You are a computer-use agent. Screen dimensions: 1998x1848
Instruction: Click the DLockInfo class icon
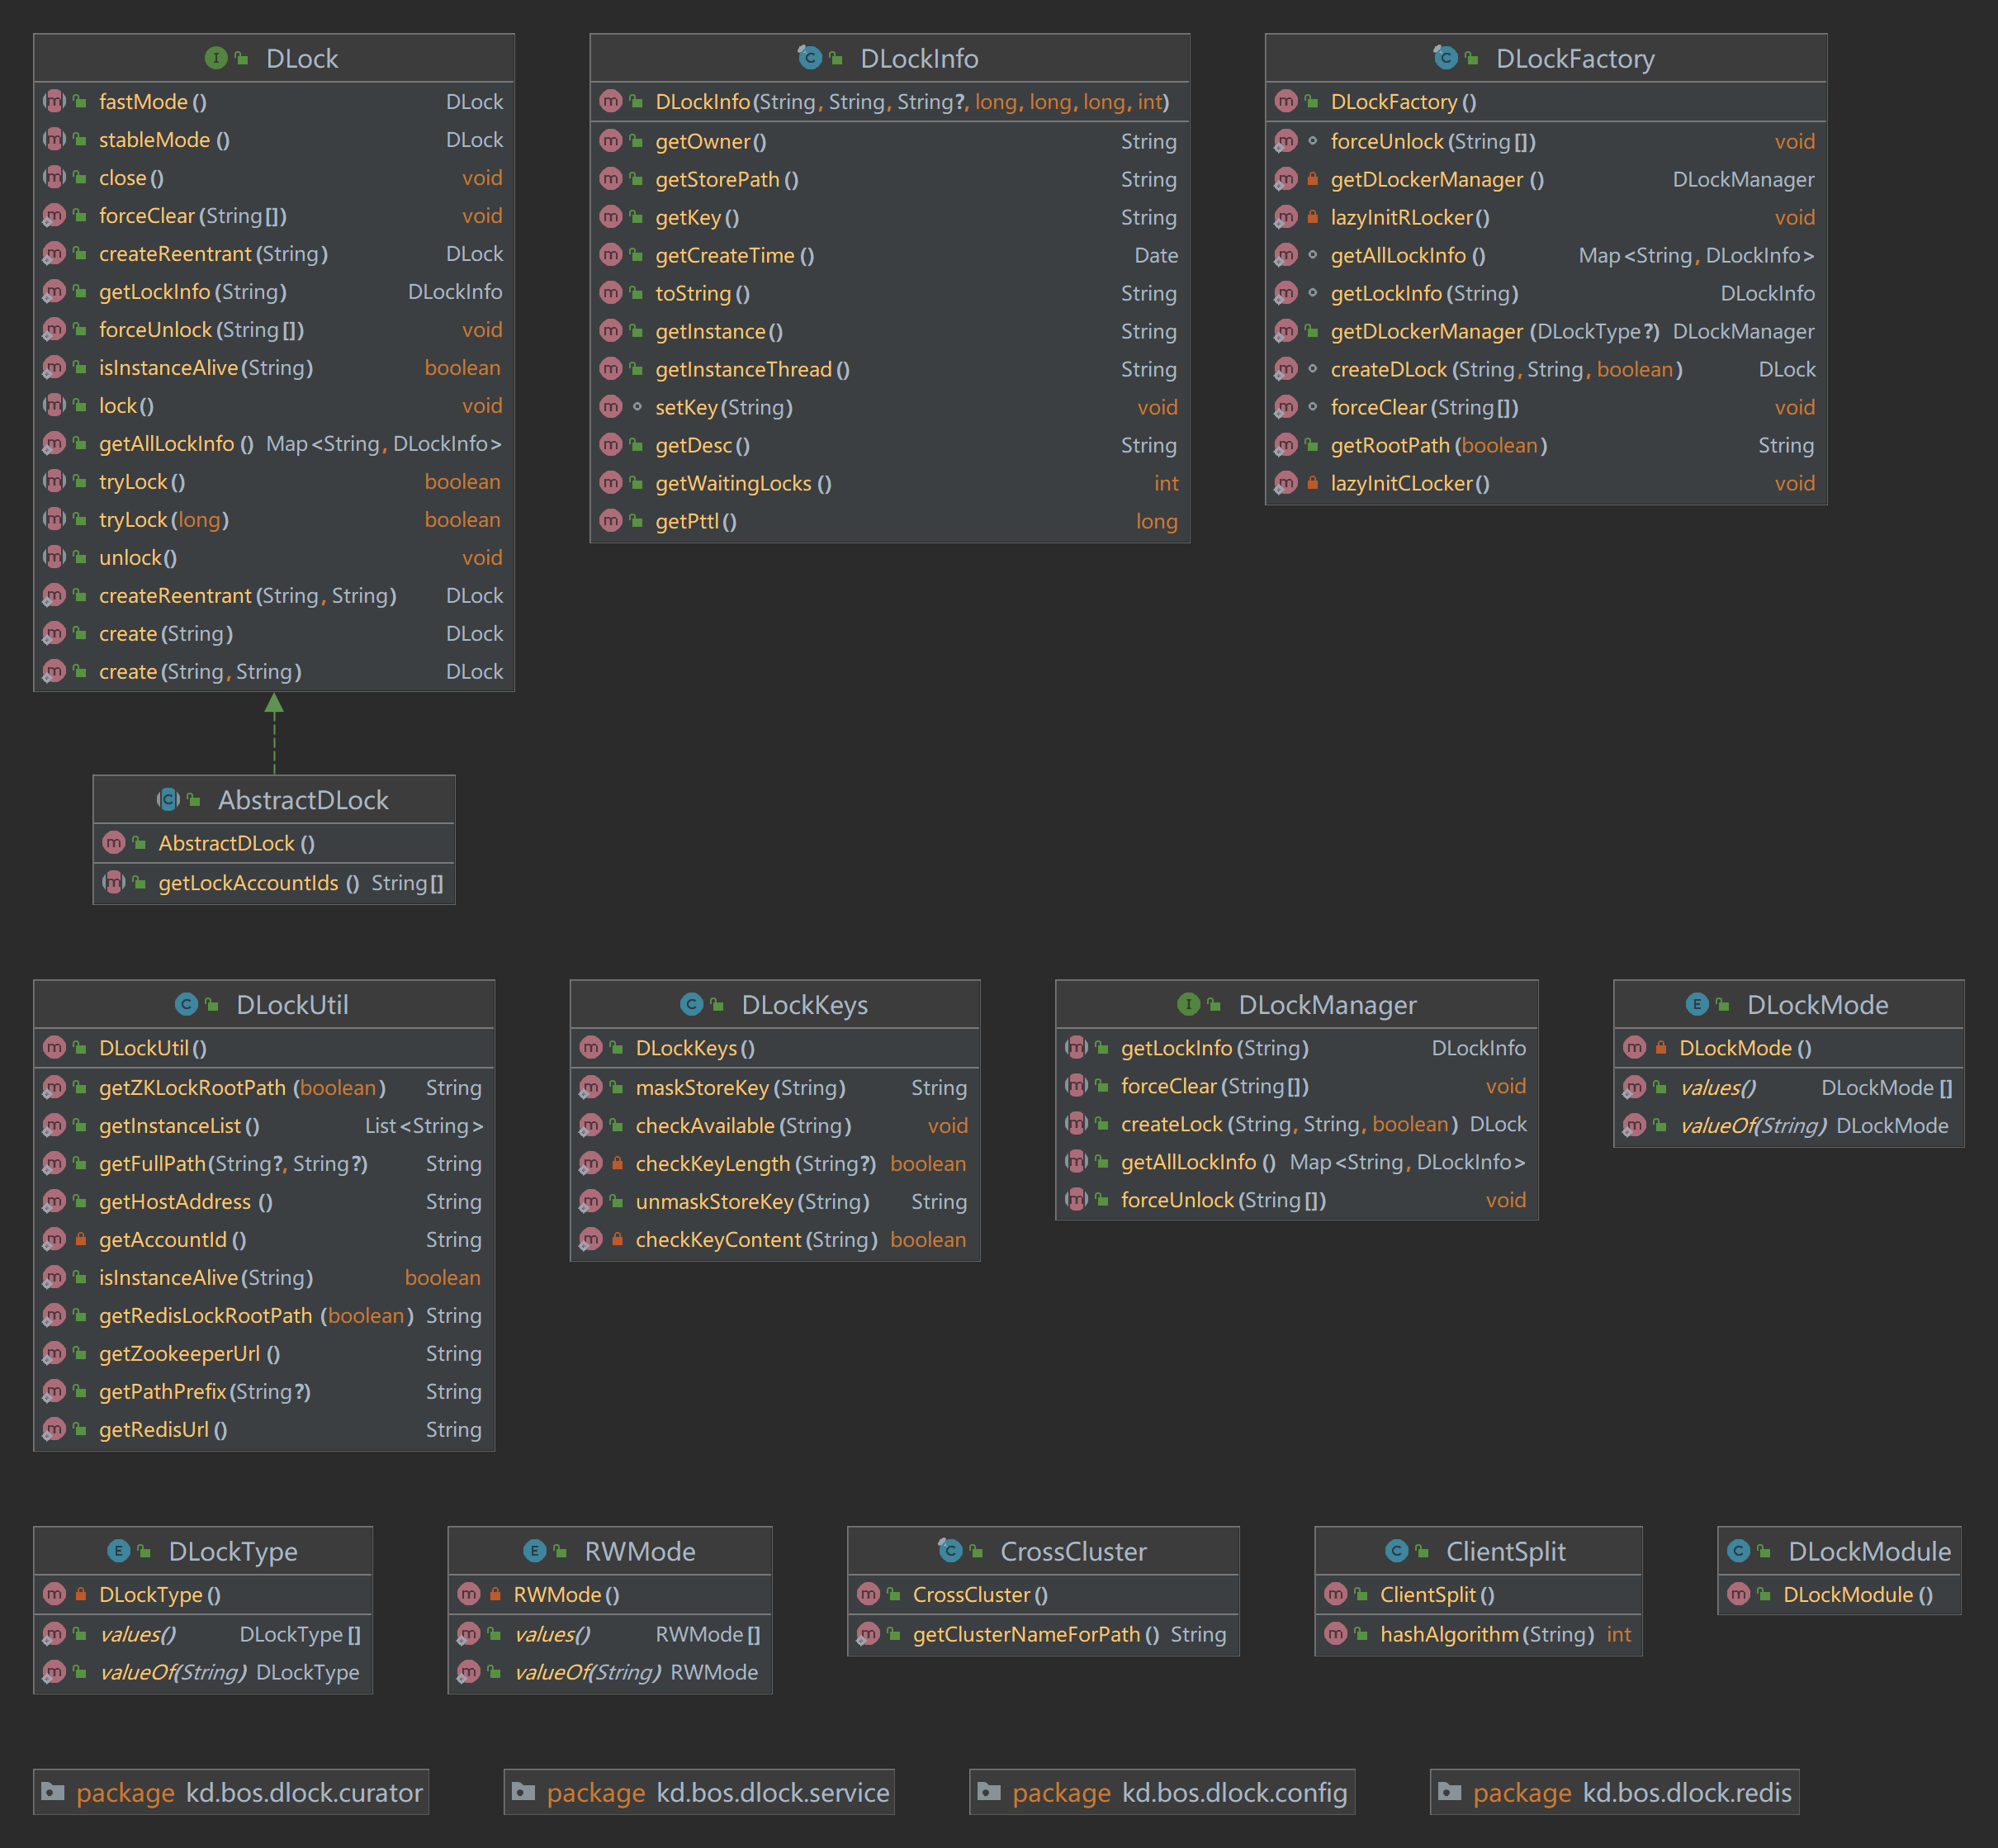810,58
